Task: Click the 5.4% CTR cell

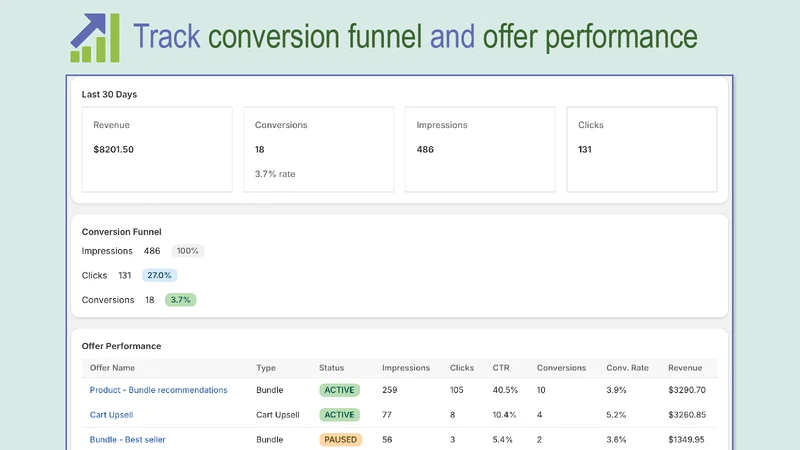Action: click(x=503, y=439)
